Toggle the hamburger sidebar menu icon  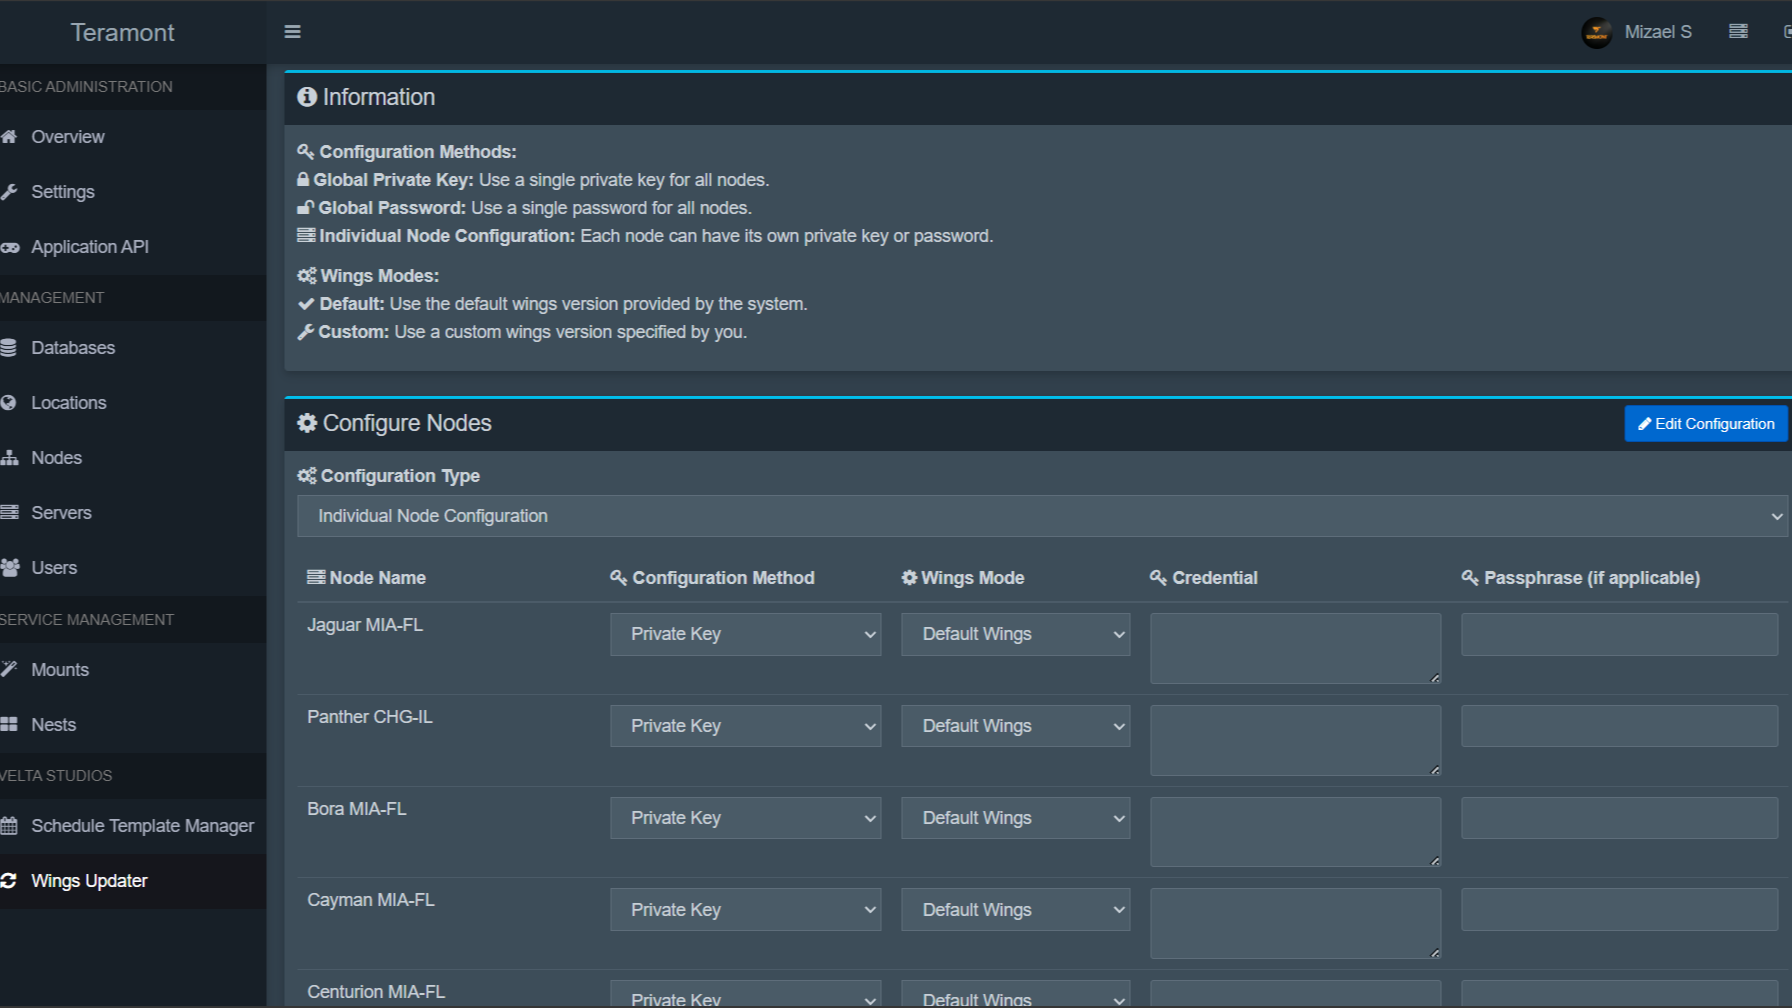coord(292,32)
